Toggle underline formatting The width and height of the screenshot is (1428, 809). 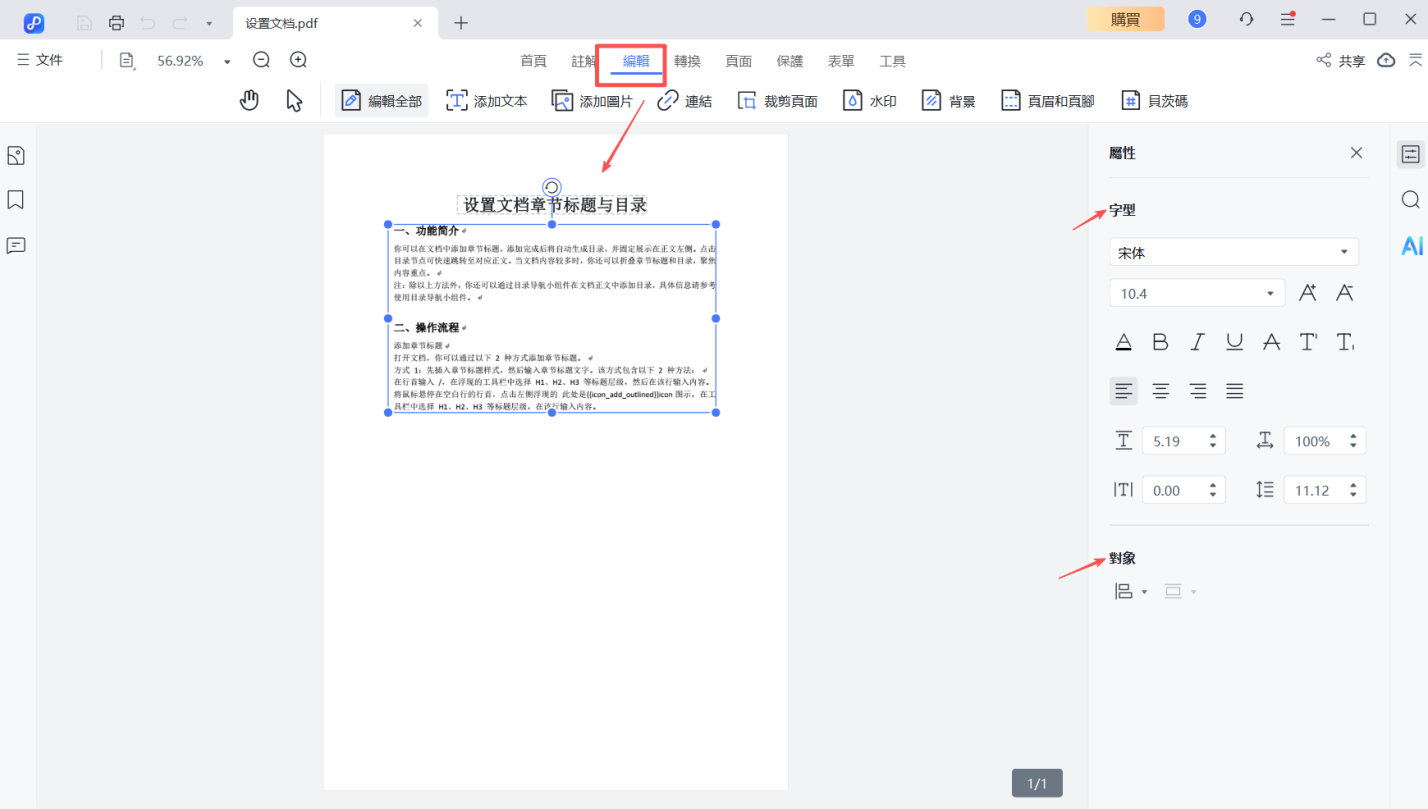[1234, 341]
